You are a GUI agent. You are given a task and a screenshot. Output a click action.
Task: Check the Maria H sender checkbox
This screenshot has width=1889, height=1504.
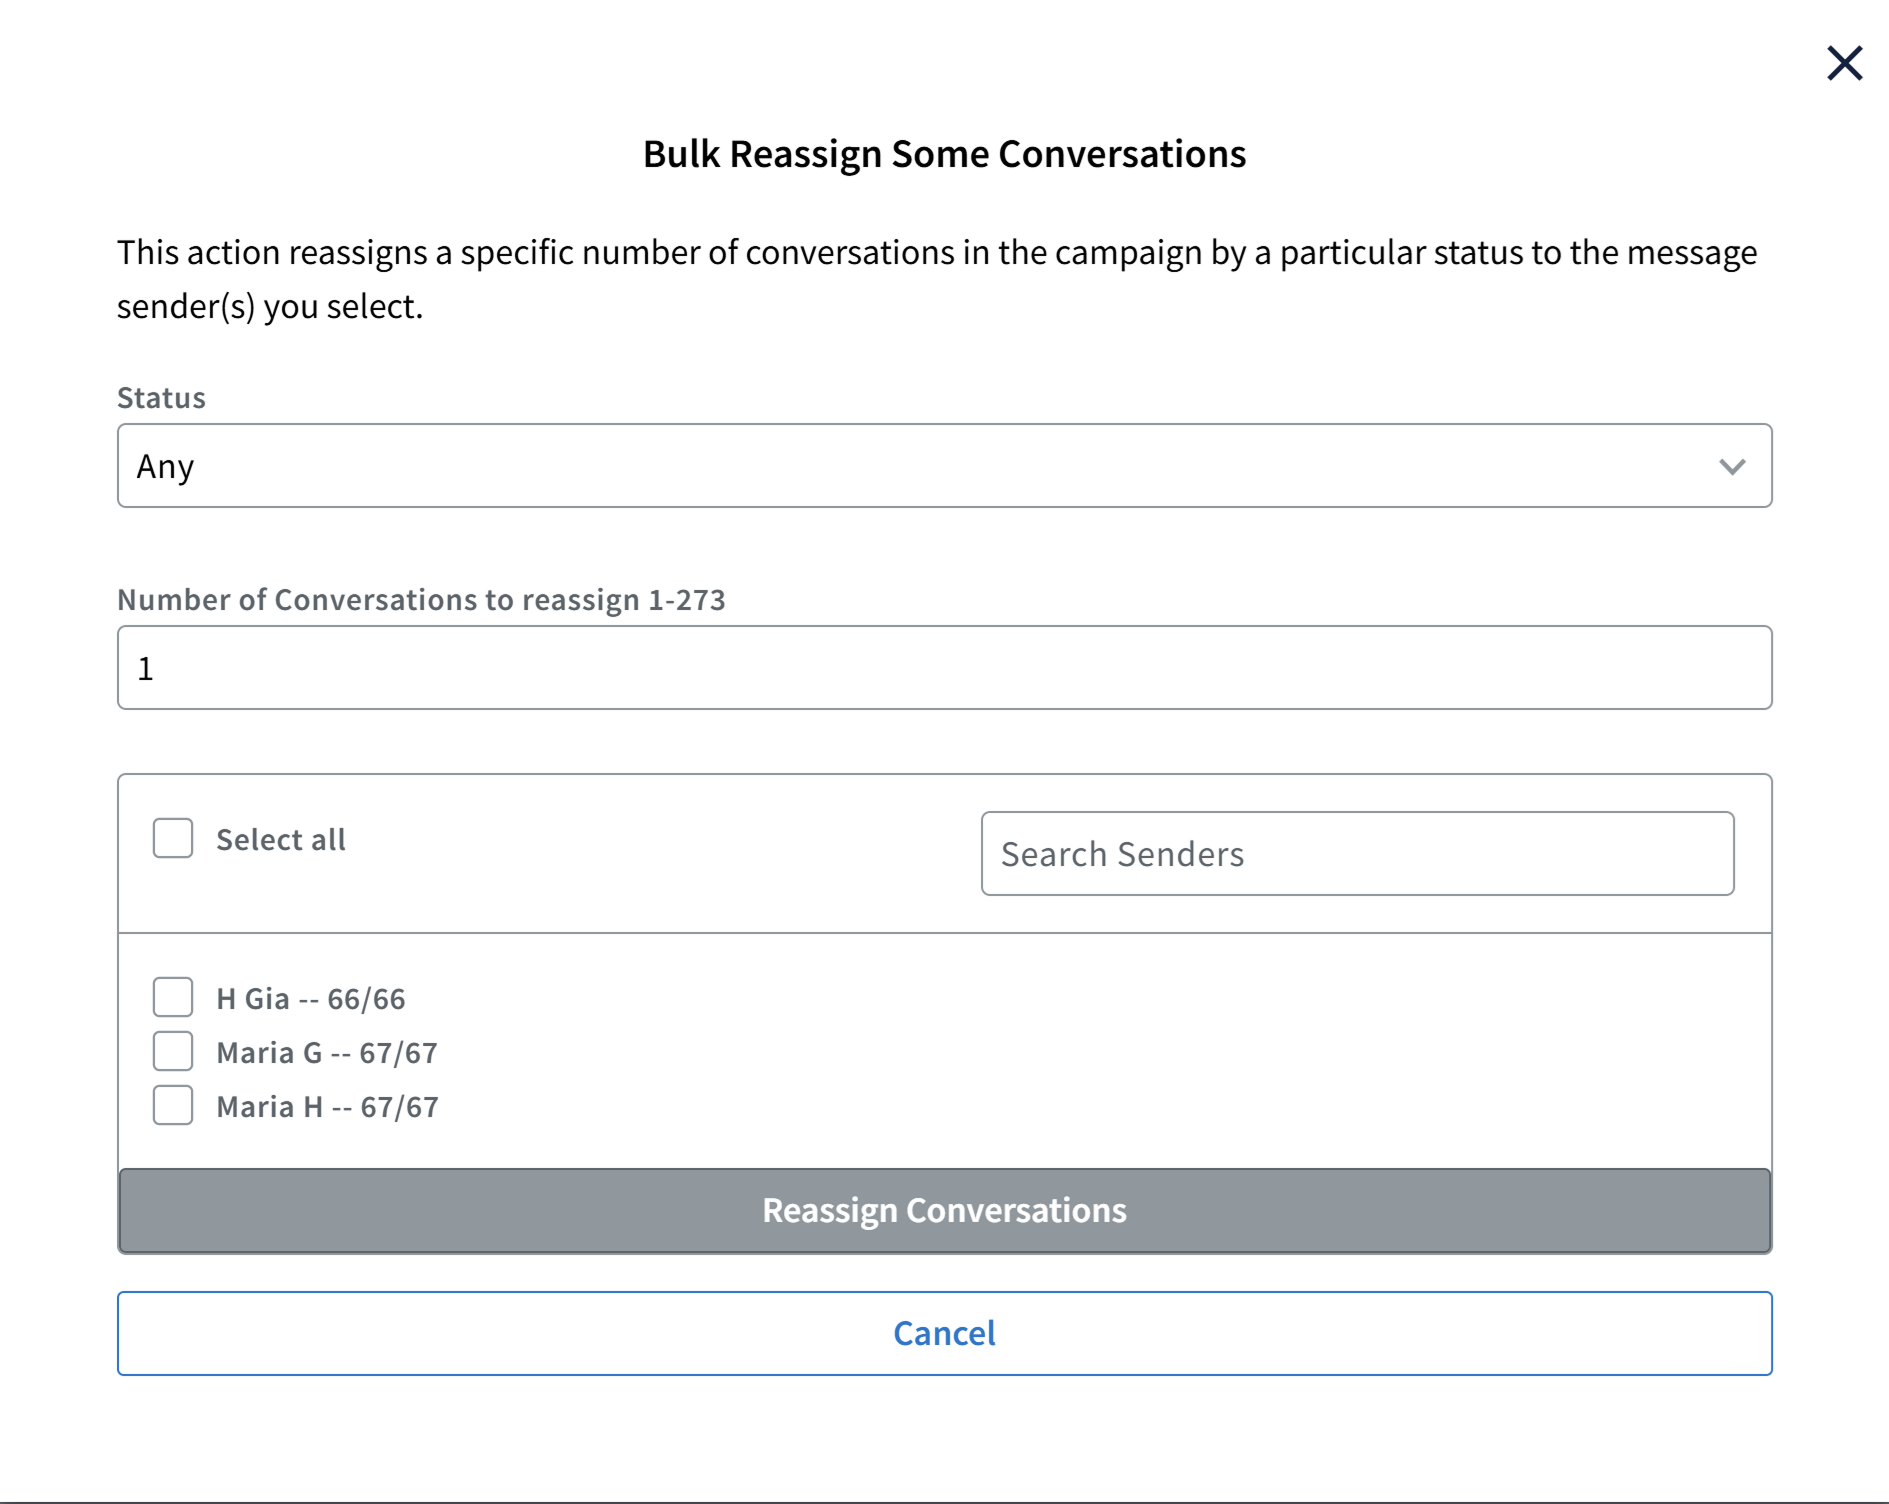(x=172, y=1105)
